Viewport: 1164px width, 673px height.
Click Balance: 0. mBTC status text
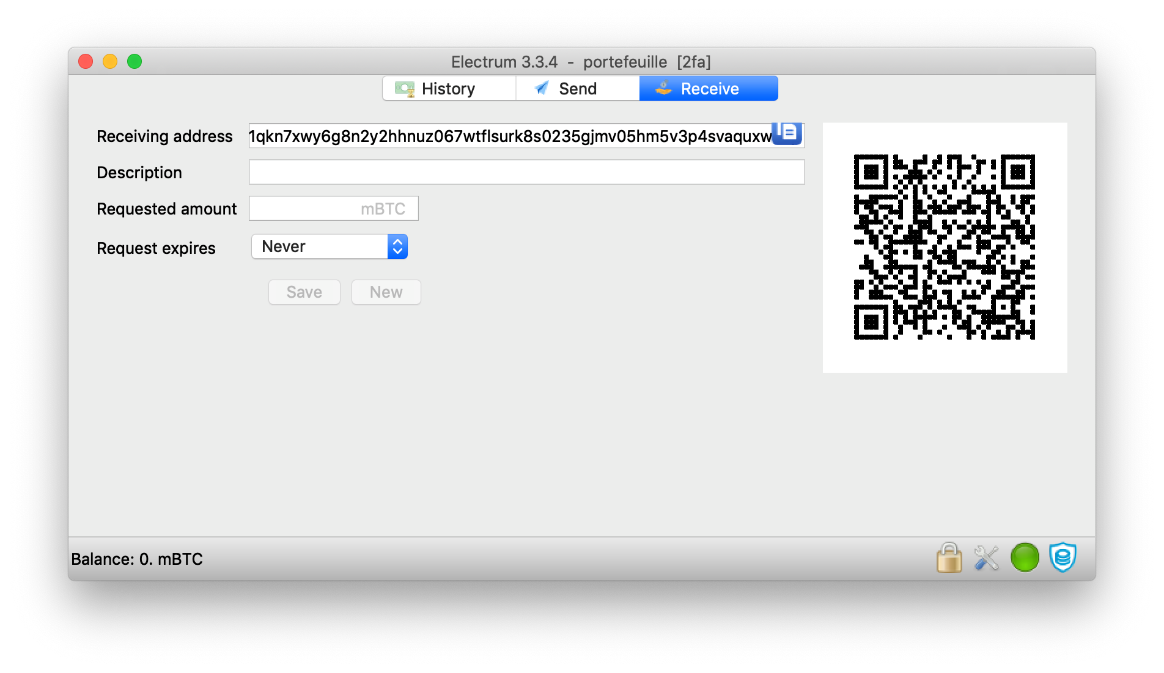coord(137,559)
